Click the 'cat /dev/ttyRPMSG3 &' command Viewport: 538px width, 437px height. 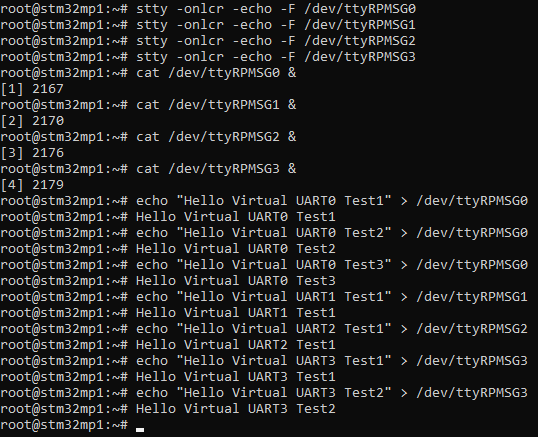pos(216,169)
